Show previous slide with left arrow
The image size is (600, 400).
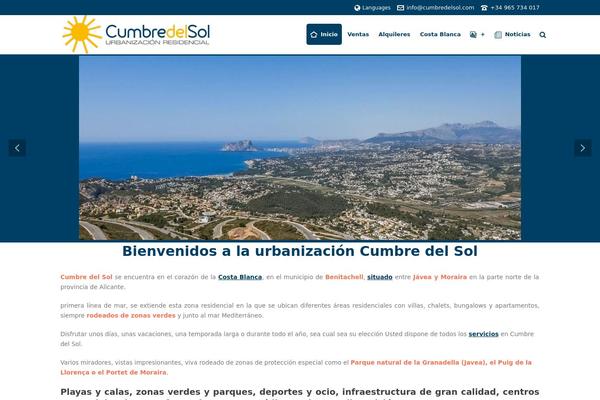(17, 148)
